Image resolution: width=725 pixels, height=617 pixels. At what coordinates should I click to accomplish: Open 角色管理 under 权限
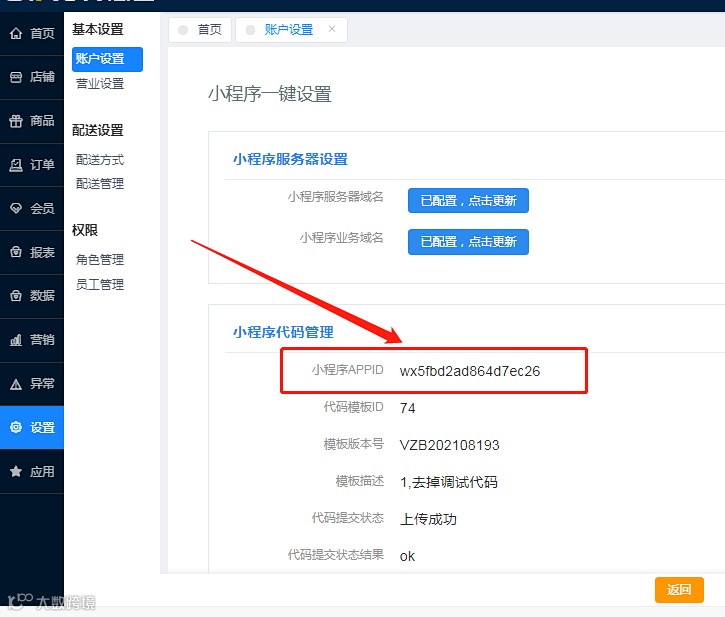100,259
